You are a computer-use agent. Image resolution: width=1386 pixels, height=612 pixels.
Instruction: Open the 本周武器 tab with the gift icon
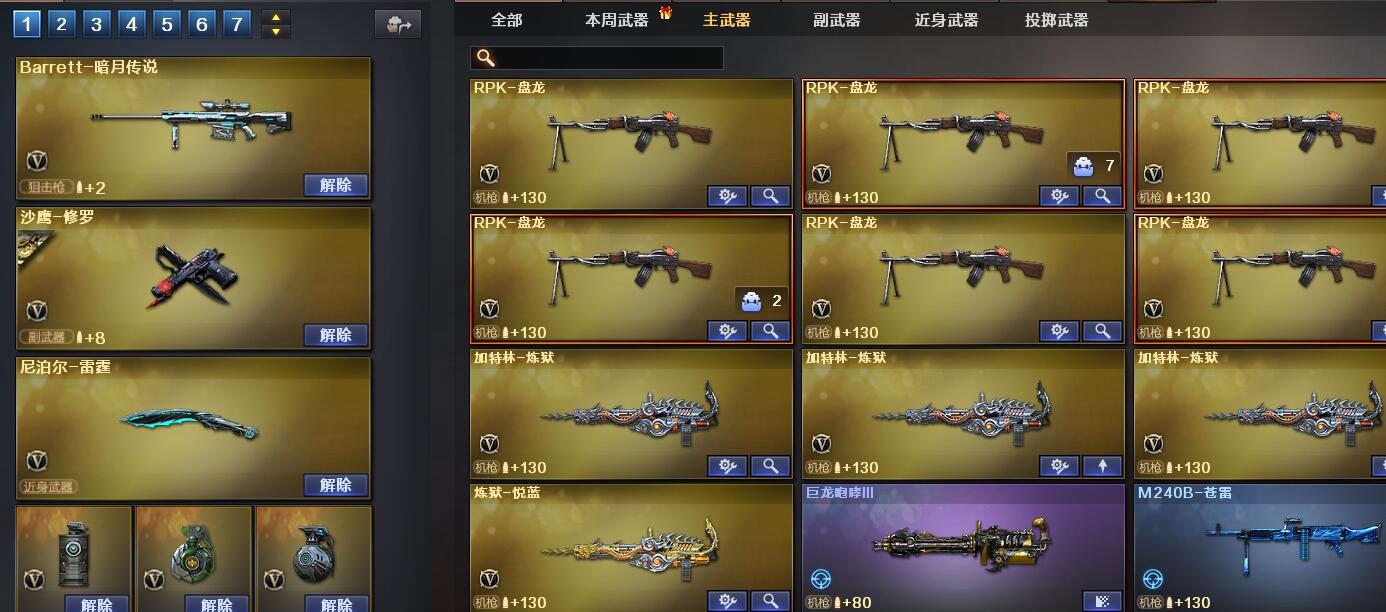[617, 19]
